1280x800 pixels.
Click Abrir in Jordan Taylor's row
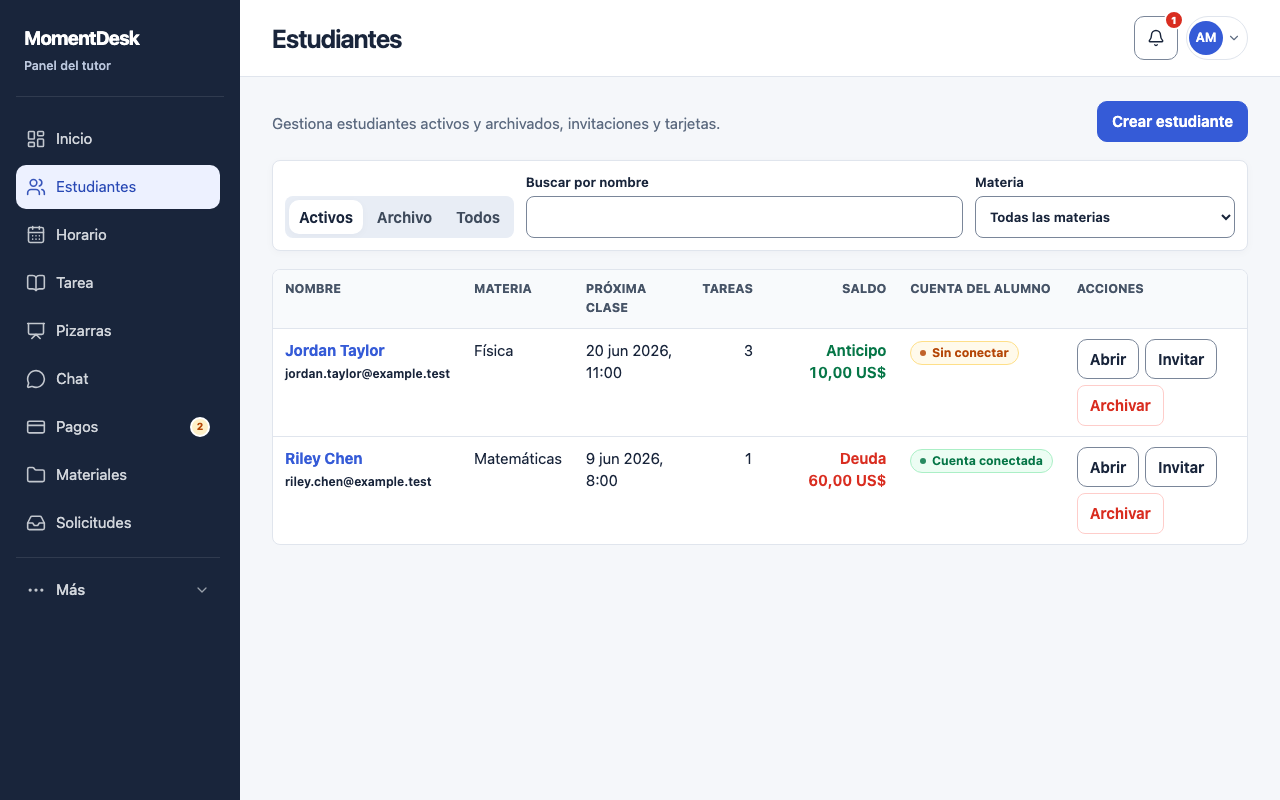(x=1108, y=359)
